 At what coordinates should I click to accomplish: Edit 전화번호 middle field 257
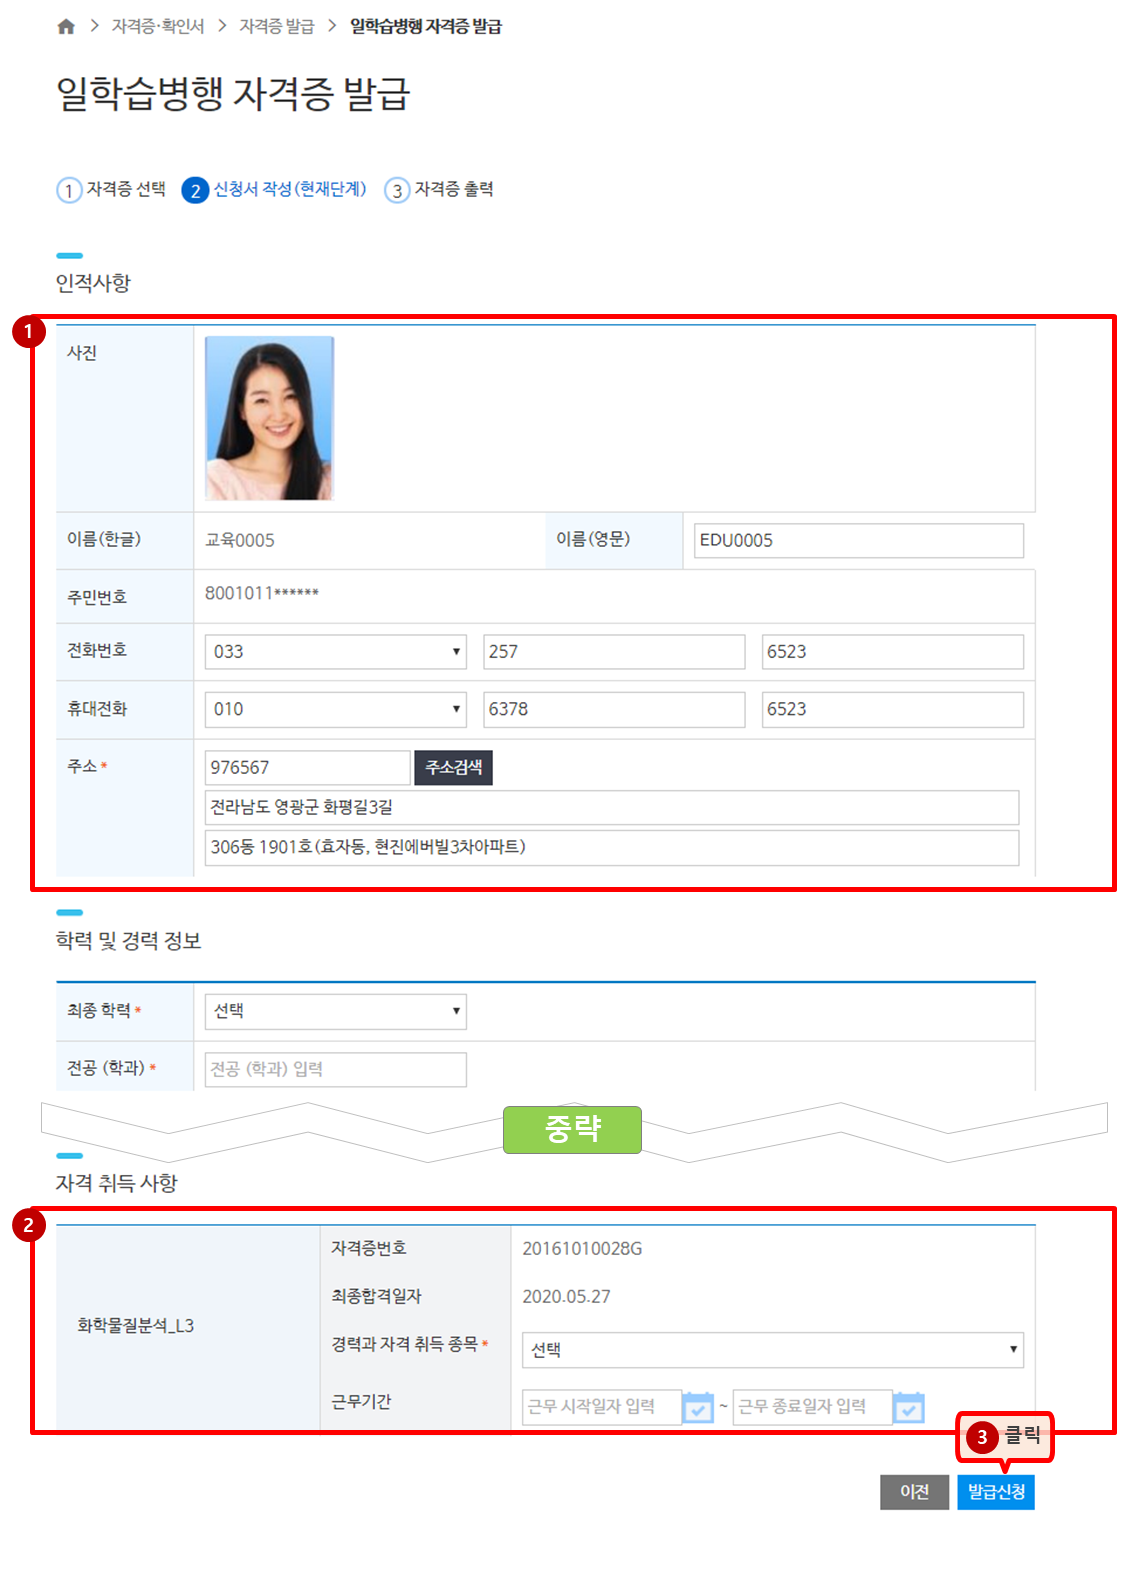click(614, 652)
